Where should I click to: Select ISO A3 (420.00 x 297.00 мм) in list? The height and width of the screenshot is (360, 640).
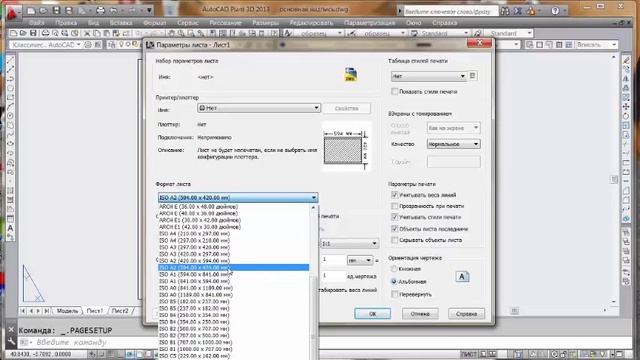point(233,254)
